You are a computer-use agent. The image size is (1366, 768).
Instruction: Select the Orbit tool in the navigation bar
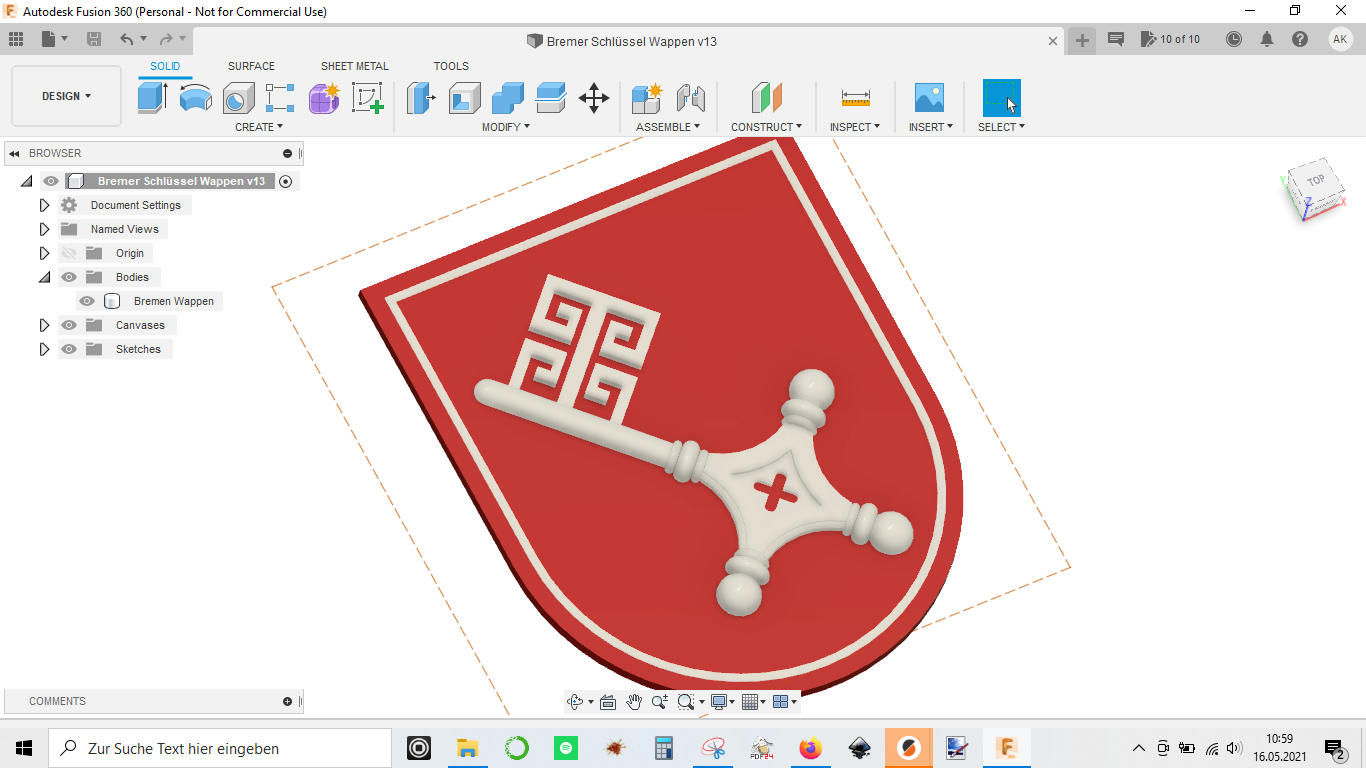[x=577, y=701]
